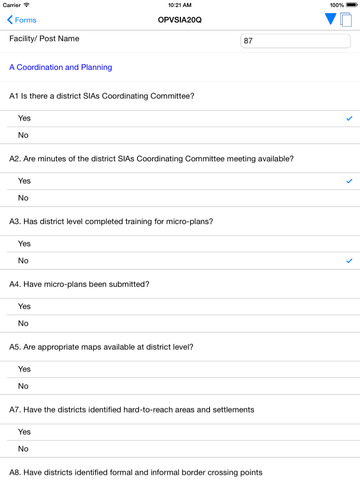Focus the Facility/Post Name field containing 87
The width and height of the screenshot is (360, 480).
point(295,41)
